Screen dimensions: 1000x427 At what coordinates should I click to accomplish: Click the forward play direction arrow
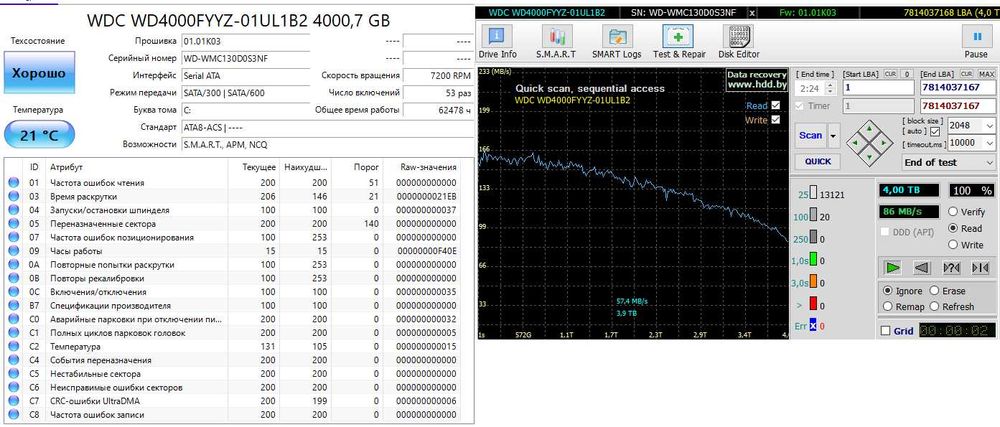[x=893, y=268]
